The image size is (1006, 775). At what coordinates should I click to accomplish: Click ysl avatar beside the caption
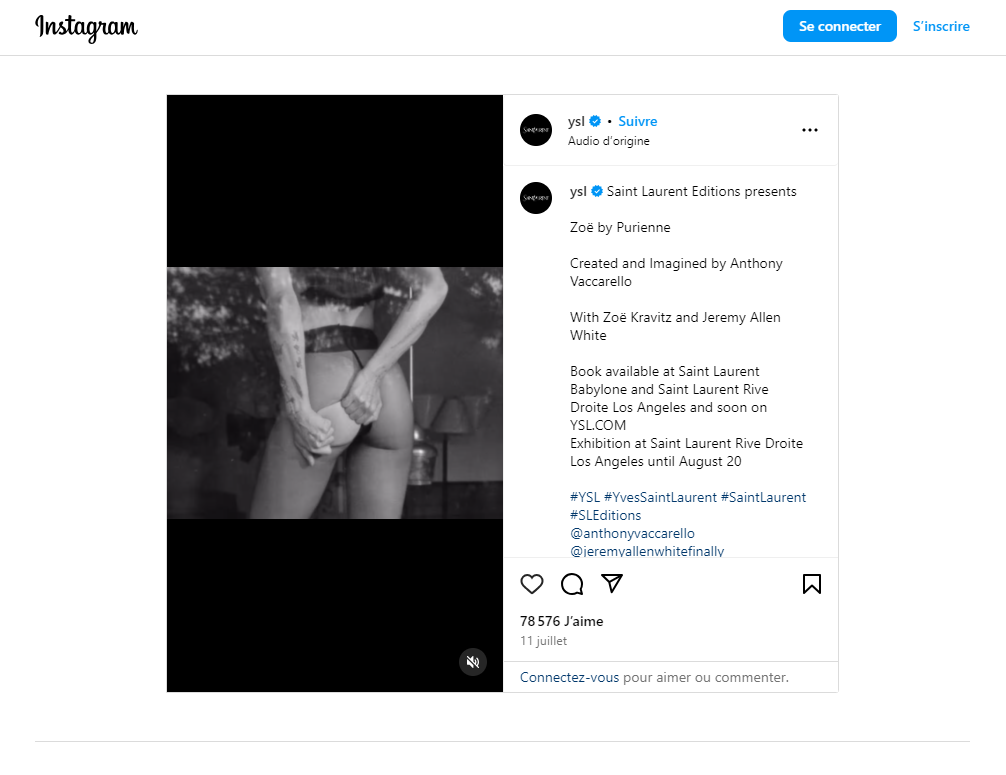click(536, 198)
